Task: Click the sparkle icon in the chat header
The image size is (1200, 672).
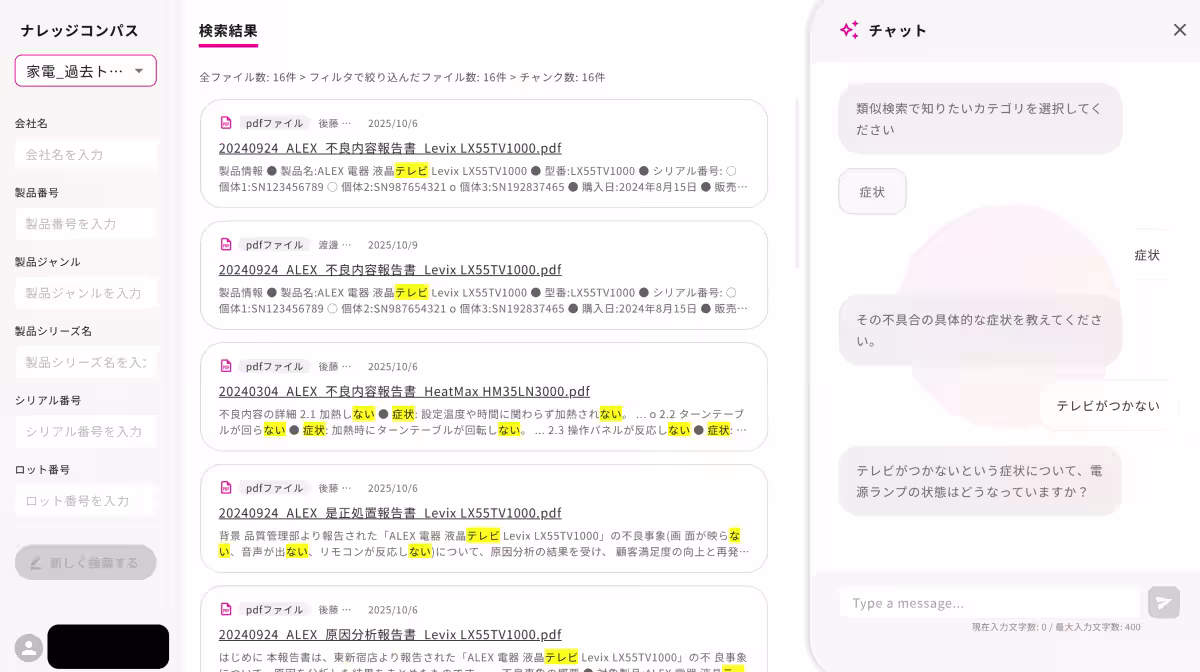Action: (849, 30)
